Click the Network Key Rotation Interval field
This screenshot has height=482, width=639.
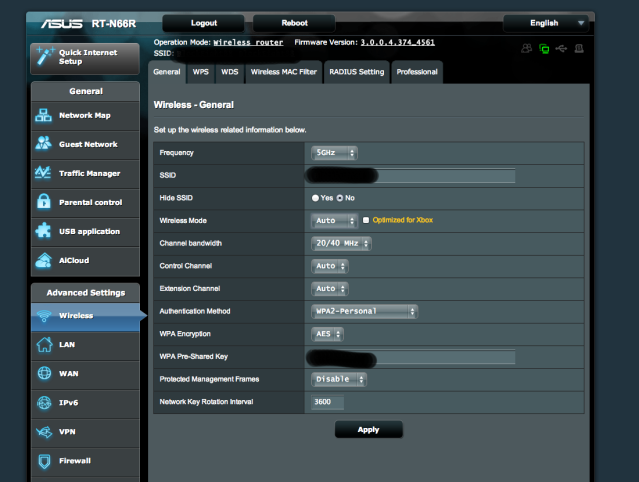pos(327,402)
